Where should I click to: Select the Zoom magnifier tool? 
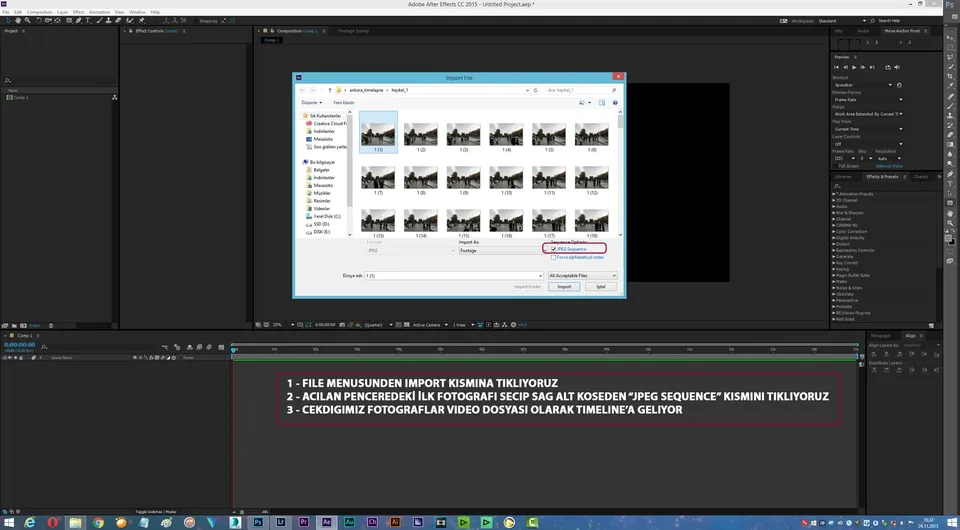tap(28, 20)
